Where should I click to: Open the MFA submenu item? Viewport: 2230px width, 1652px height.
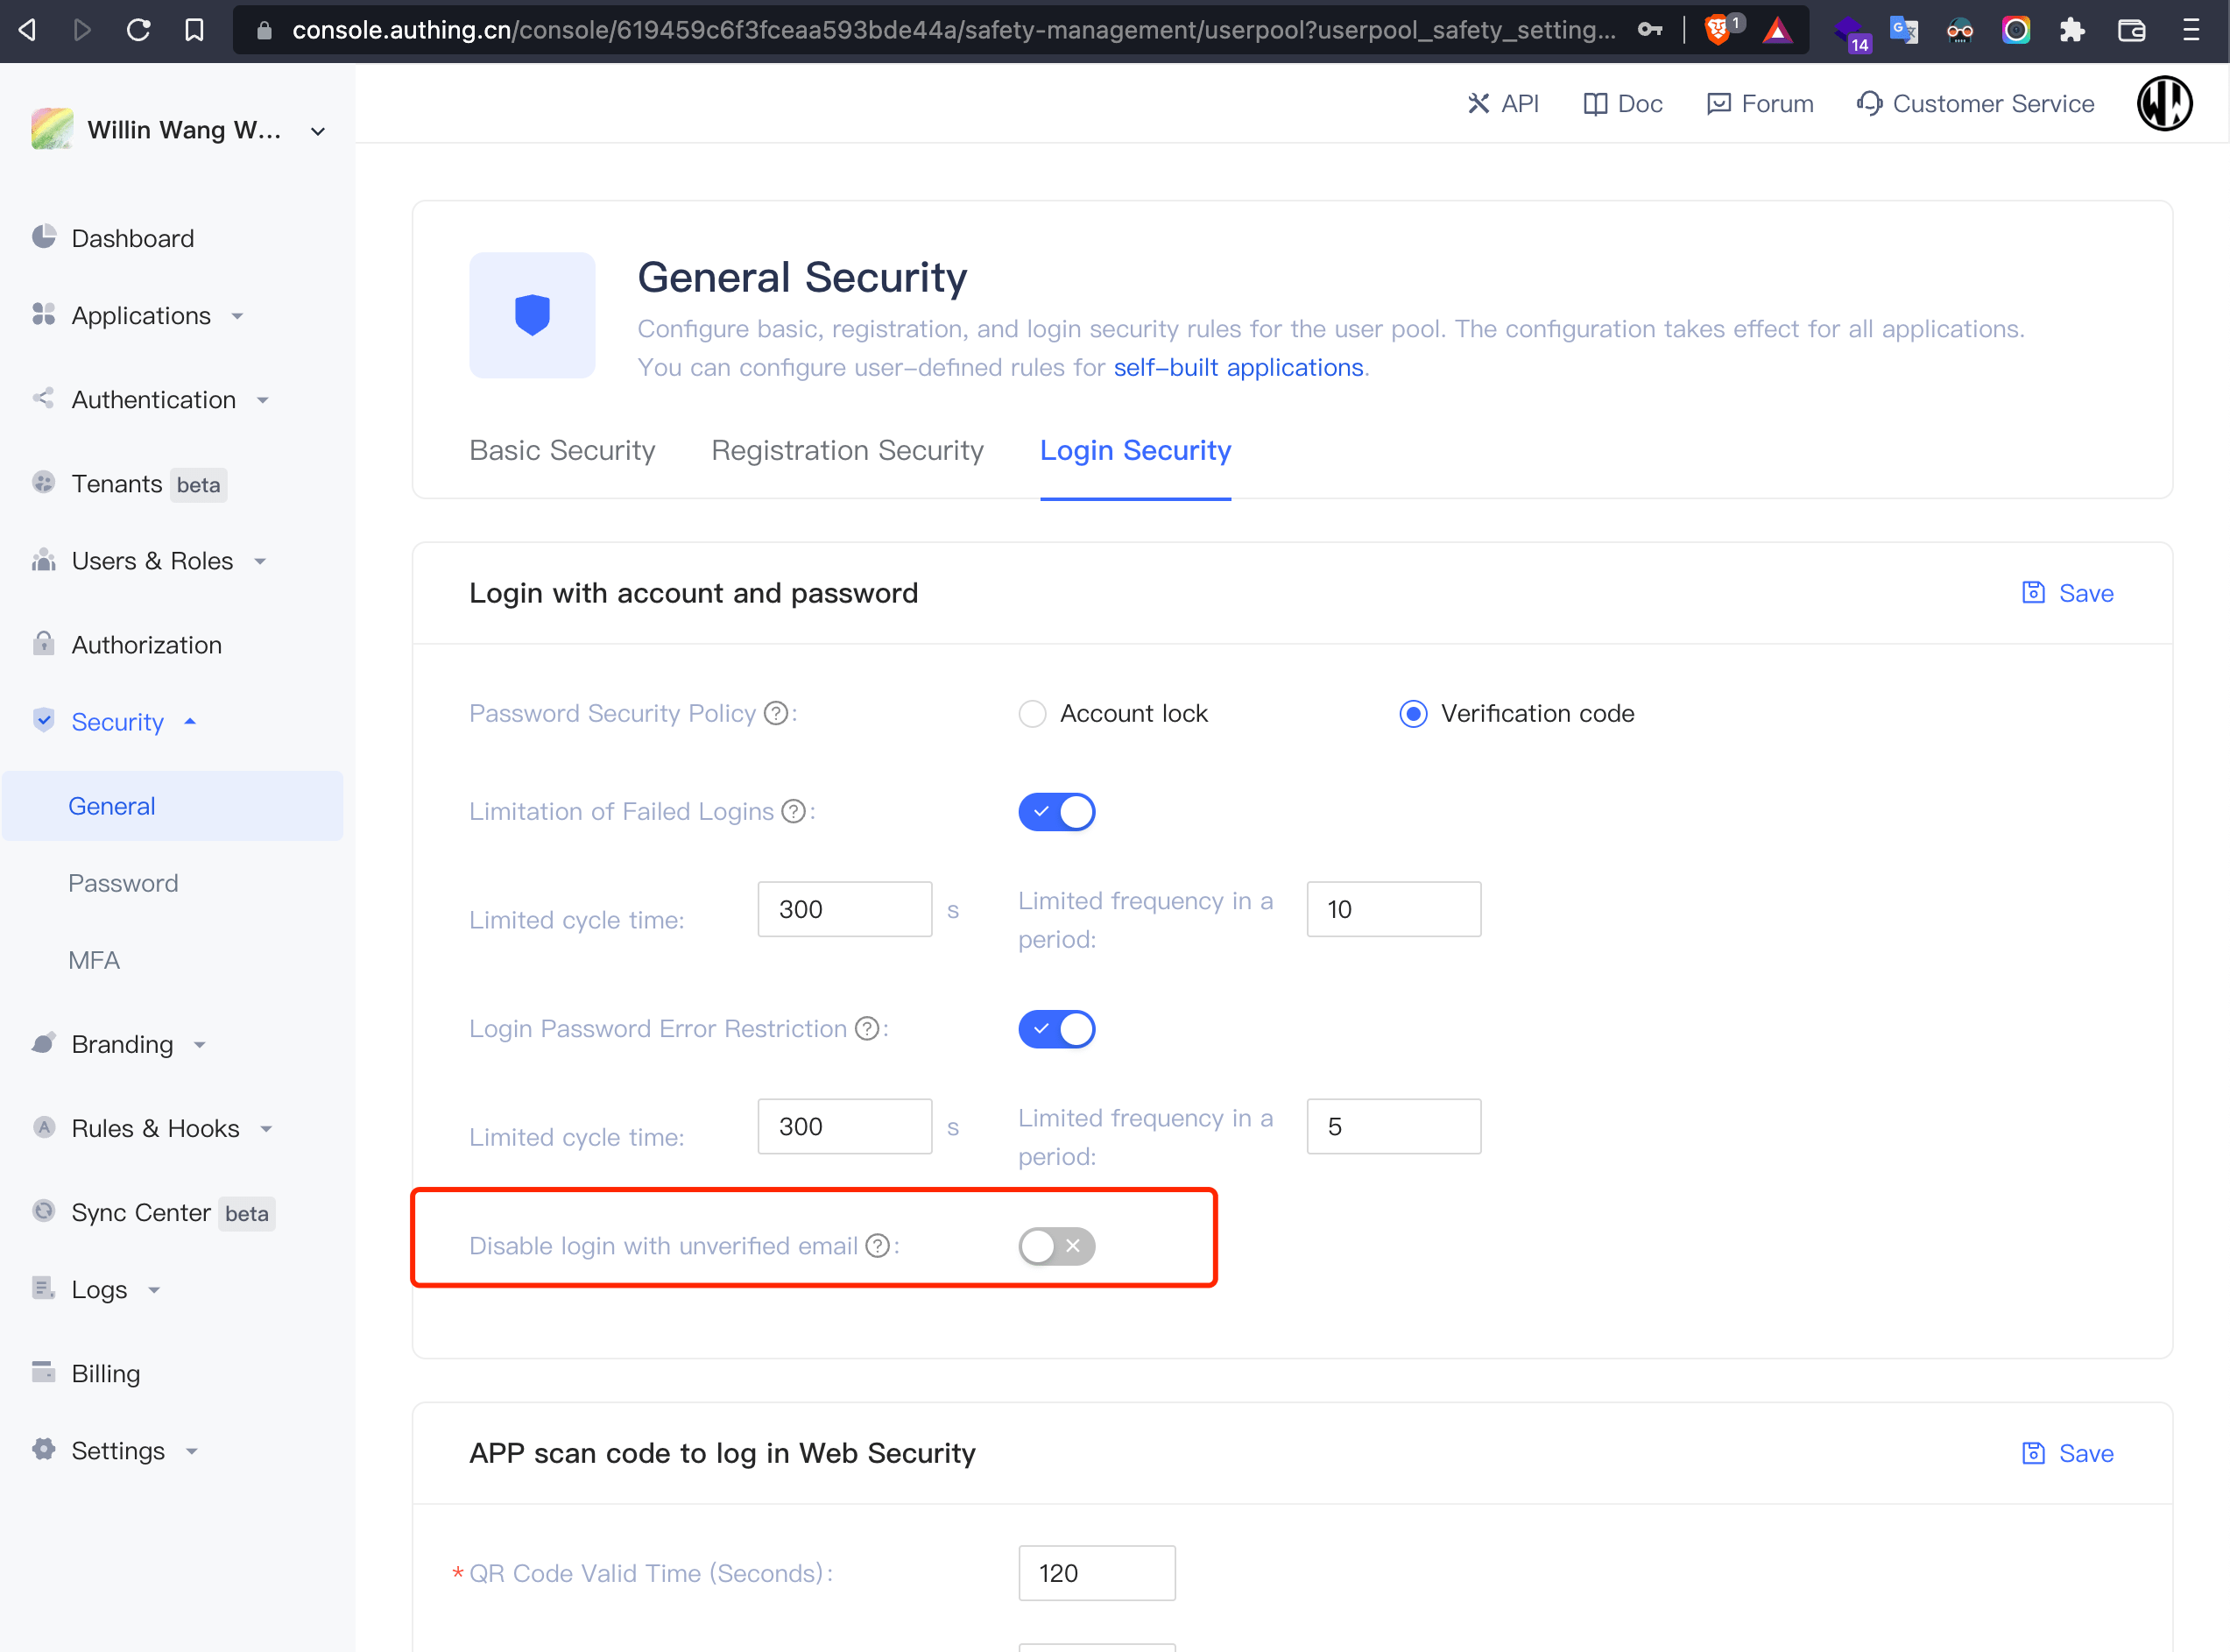(94, 960)
